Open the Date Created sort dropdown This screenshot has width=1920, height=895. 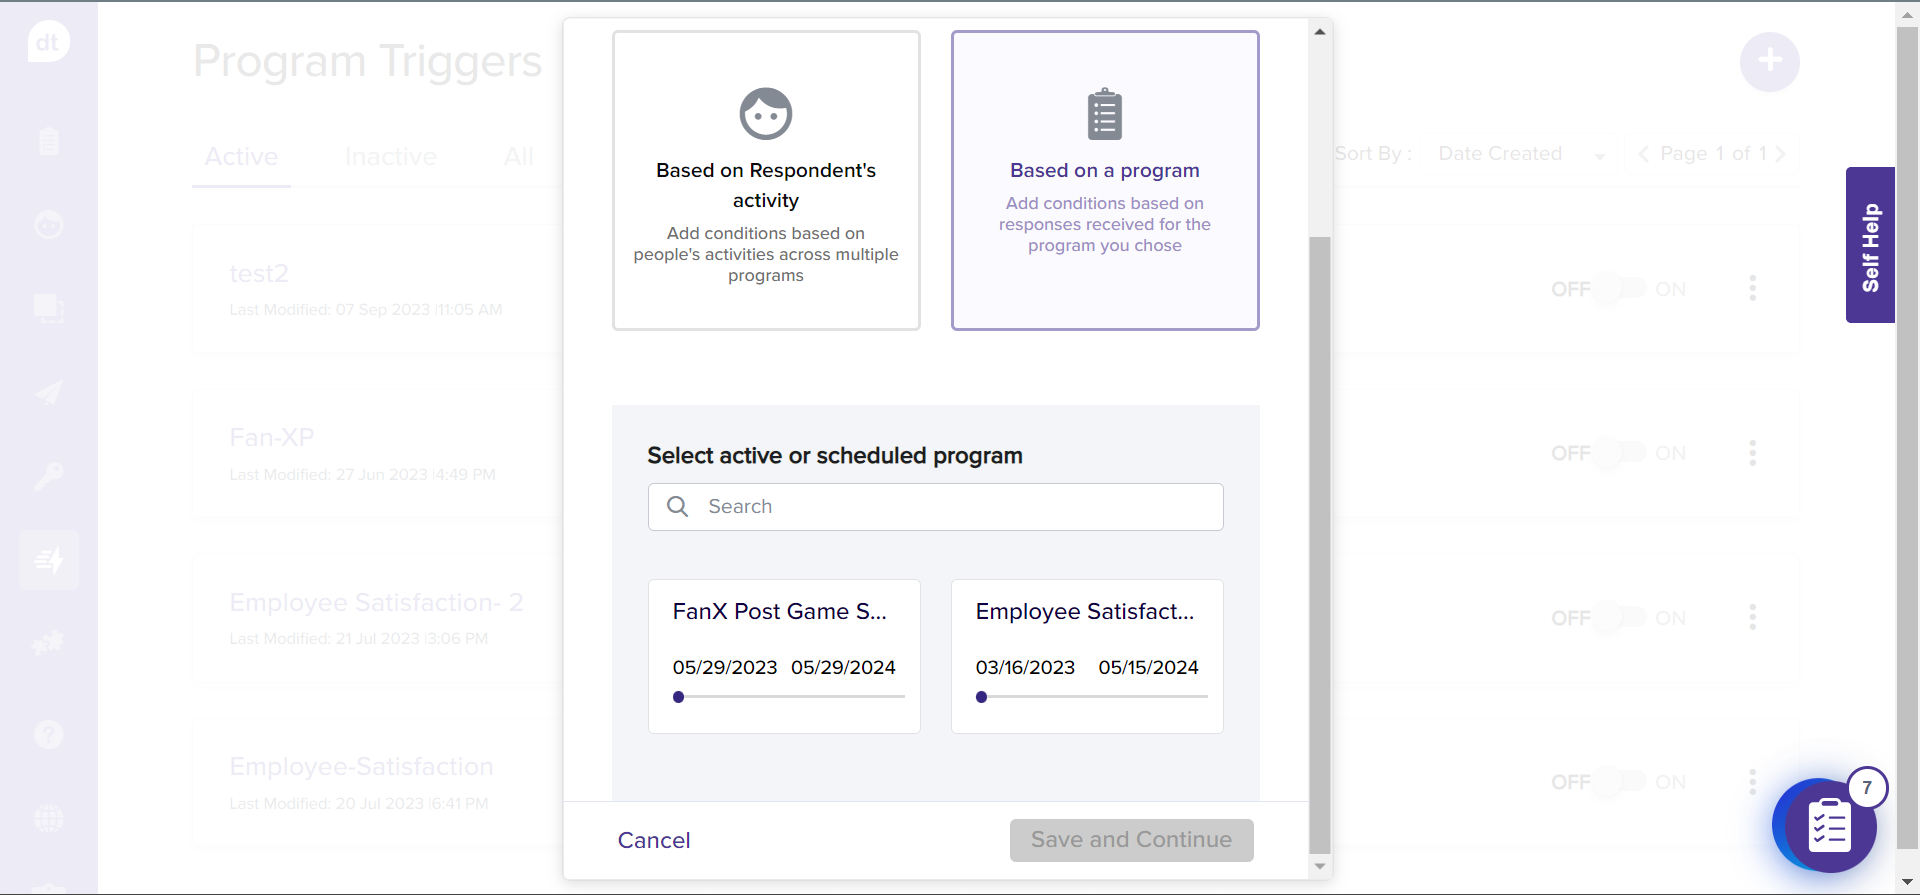click(x=1520, y=154)
